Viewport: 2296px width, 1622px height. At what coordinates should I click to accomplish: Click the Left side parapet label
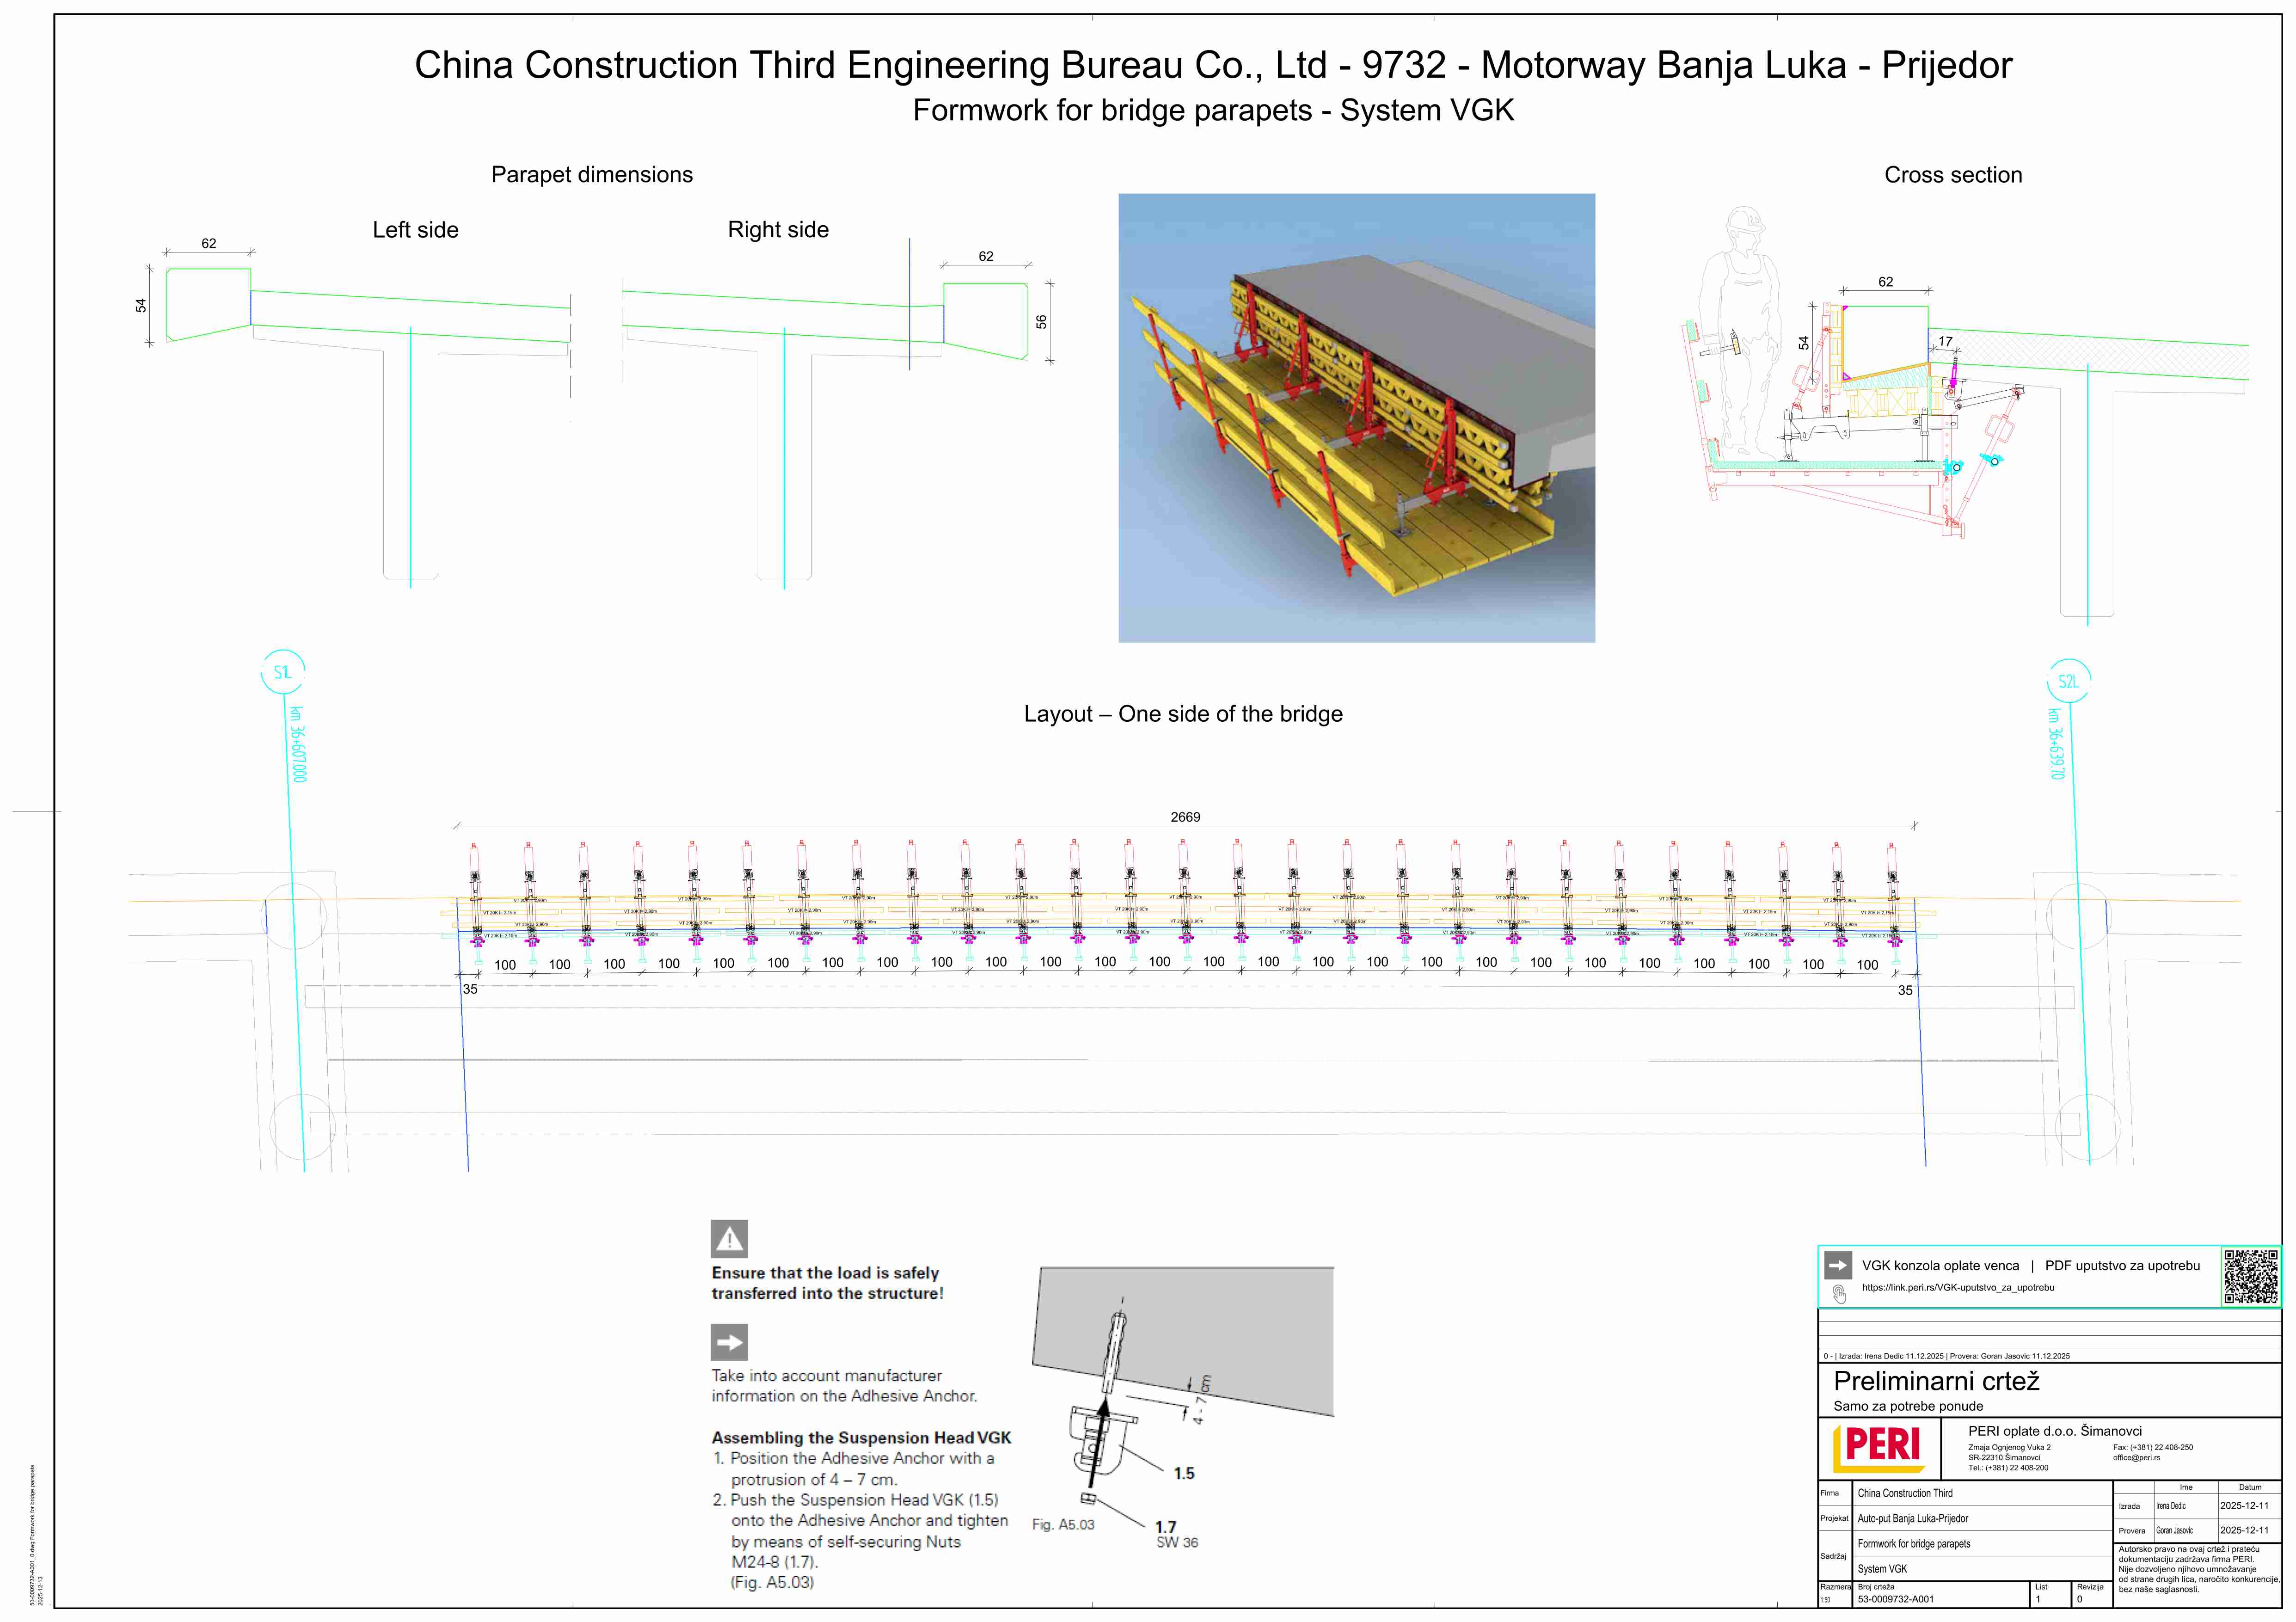click(x=415, y=230)
